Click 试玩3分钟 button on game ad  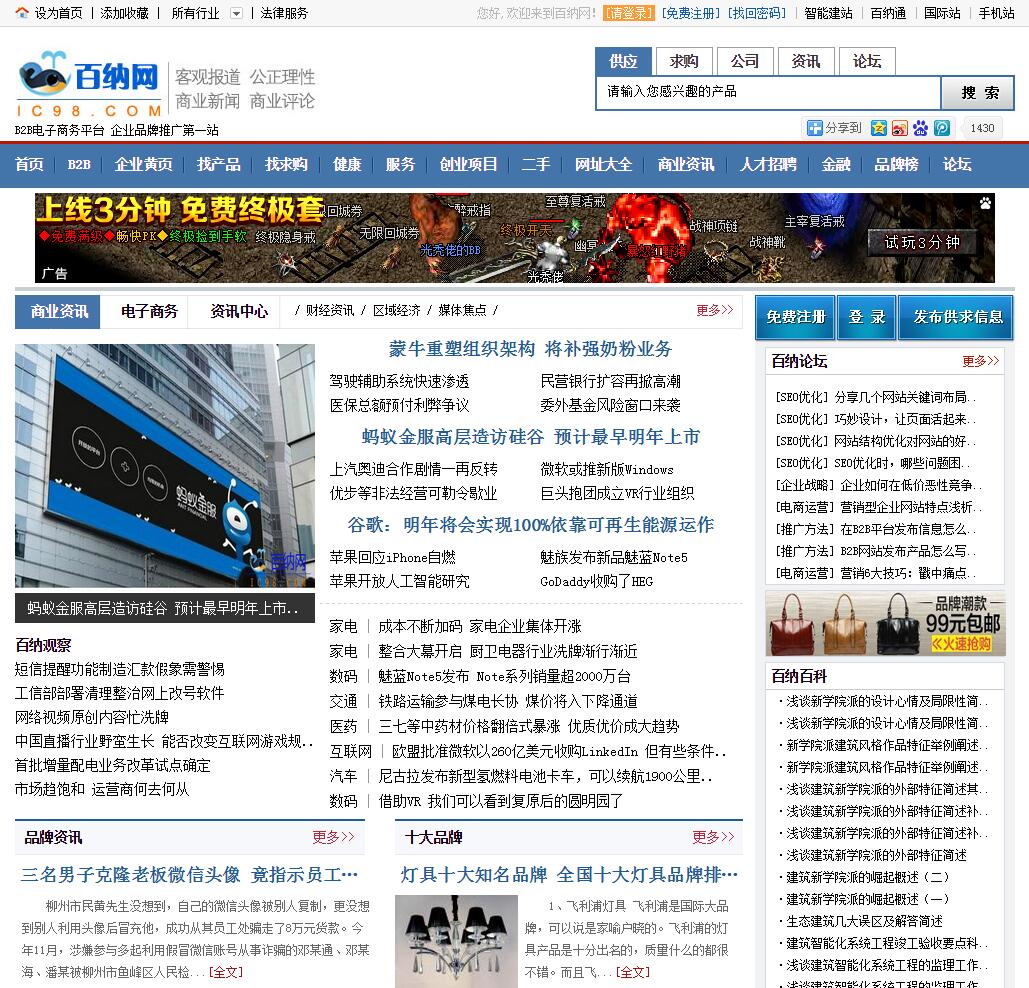tap(921, 243)
